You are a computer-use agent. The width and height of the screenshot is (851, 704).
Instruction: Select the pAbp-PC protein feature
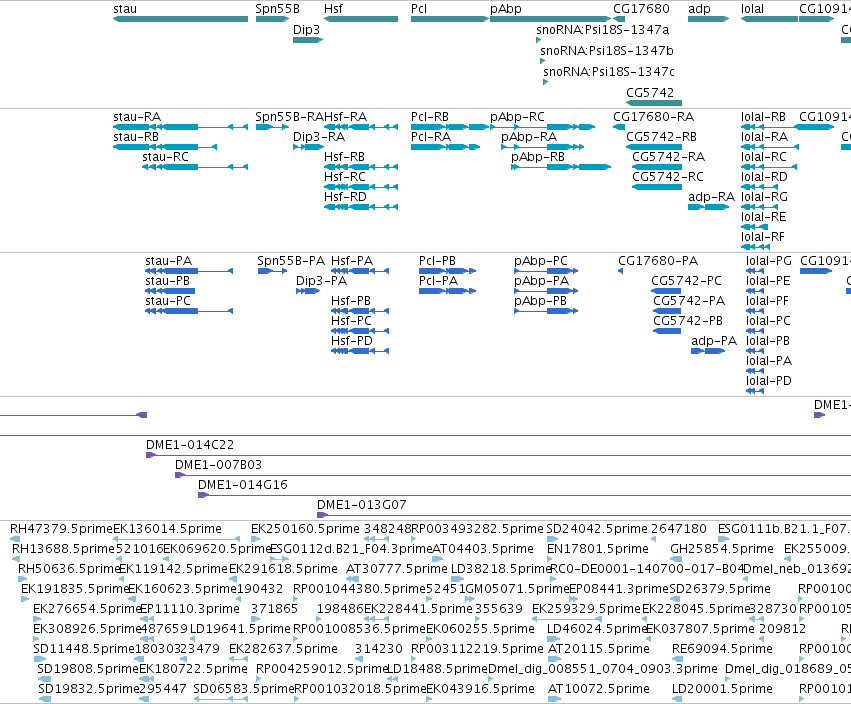tap(546, 271)
